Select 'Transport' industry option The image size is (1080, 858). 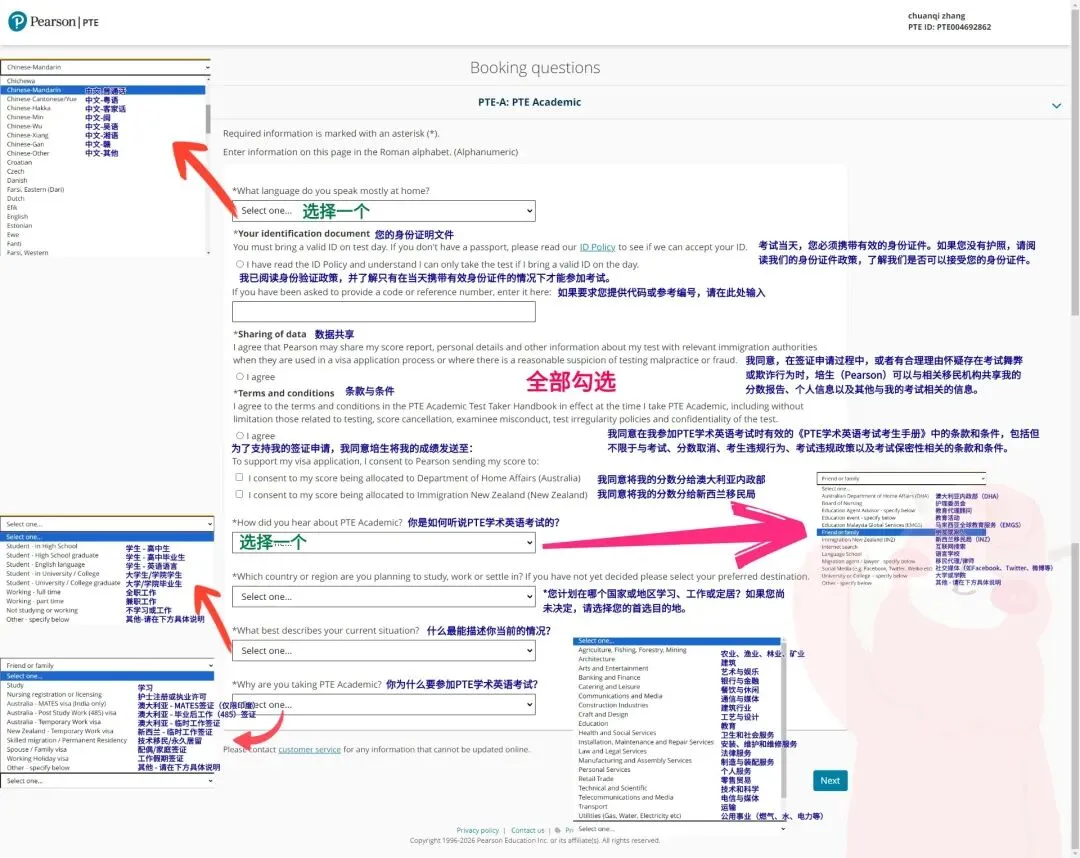pos(593,806)
